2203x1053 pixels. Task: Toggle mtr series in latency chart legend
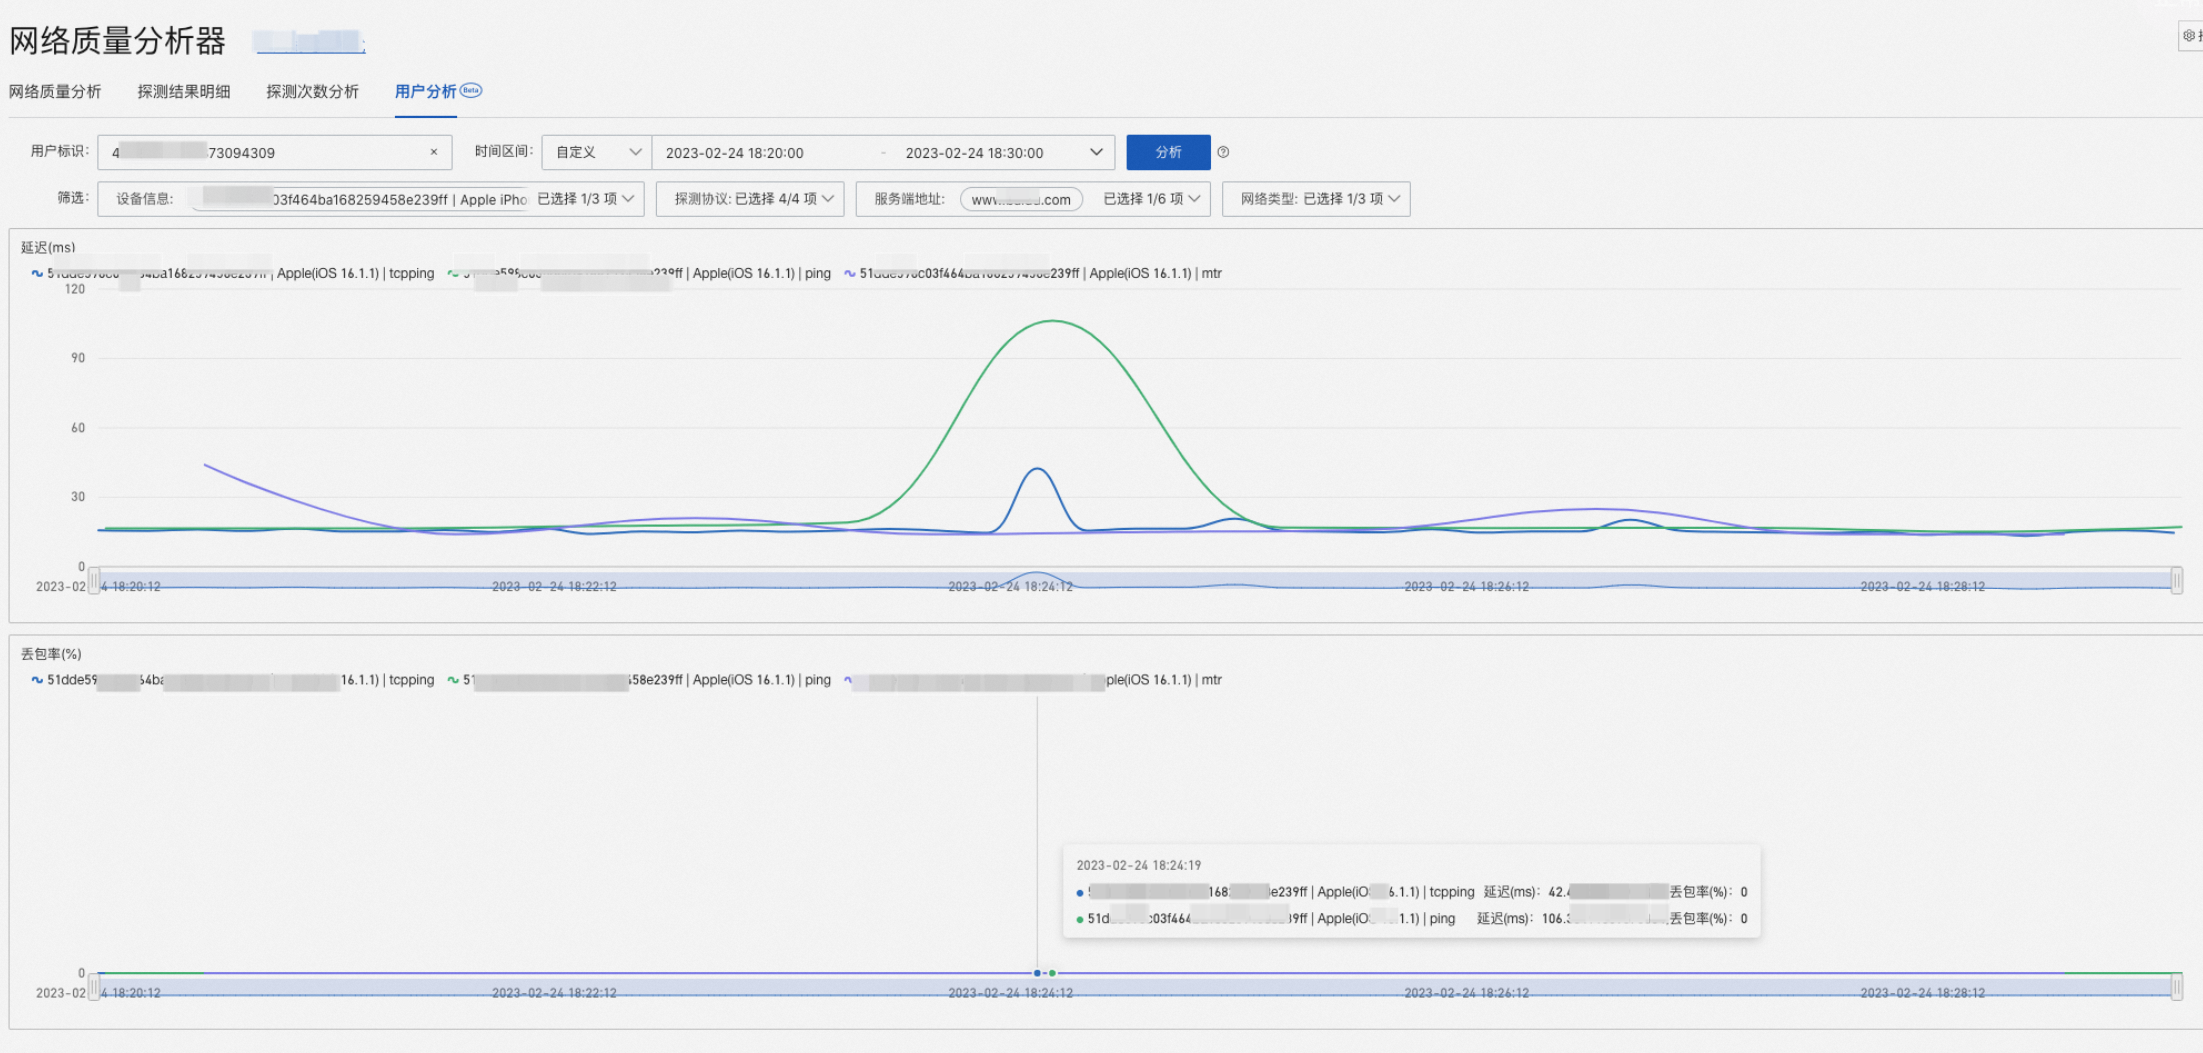1033,273
